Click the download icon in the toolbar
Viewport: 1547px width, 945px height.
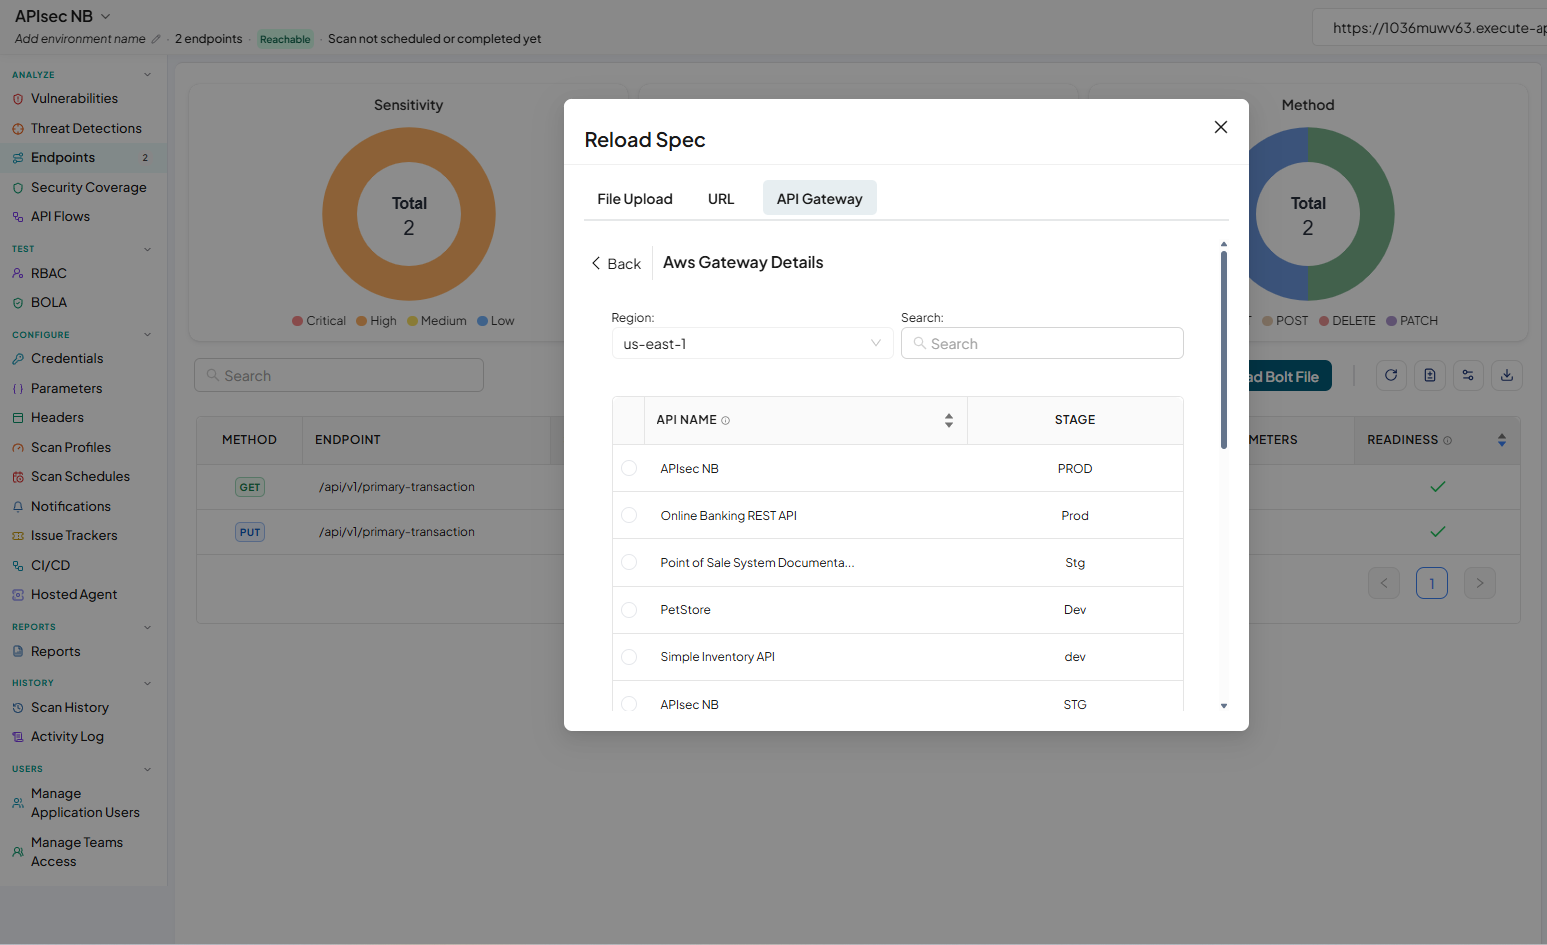pyautogui.click(x=1507, y=376)
